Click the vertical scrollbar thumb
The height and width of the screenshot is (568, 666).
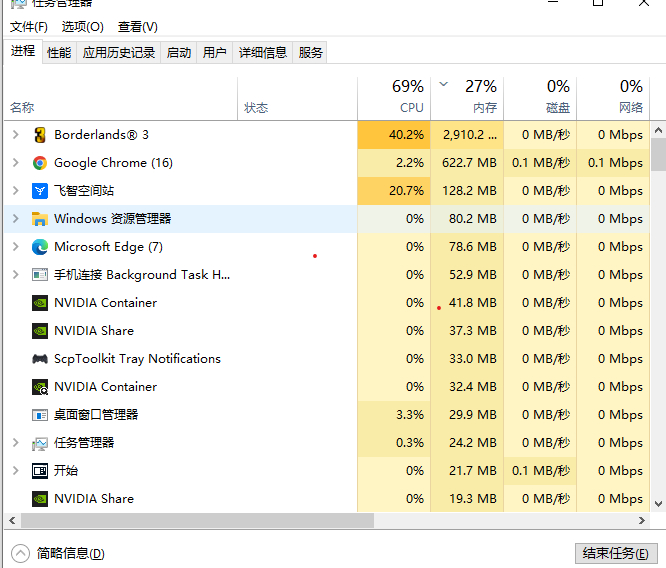coord(658,154)
